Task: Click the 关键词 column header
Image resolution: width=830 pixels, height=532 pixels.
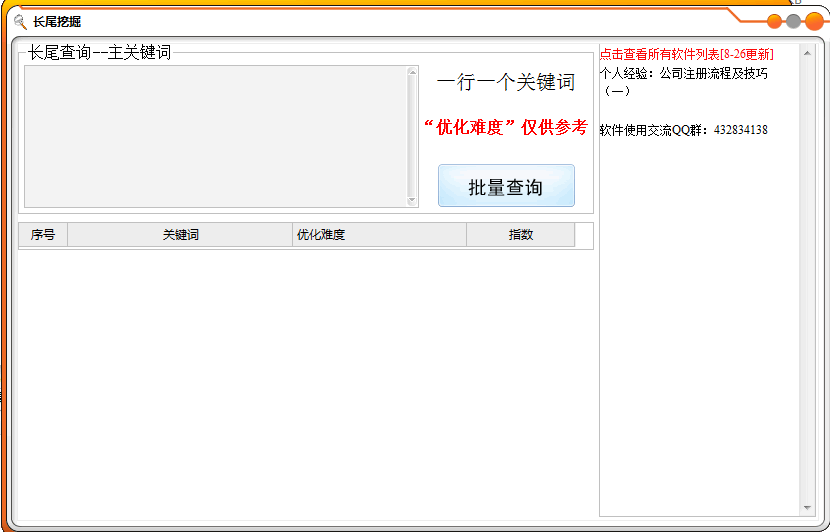Action: tap(180, 235)
